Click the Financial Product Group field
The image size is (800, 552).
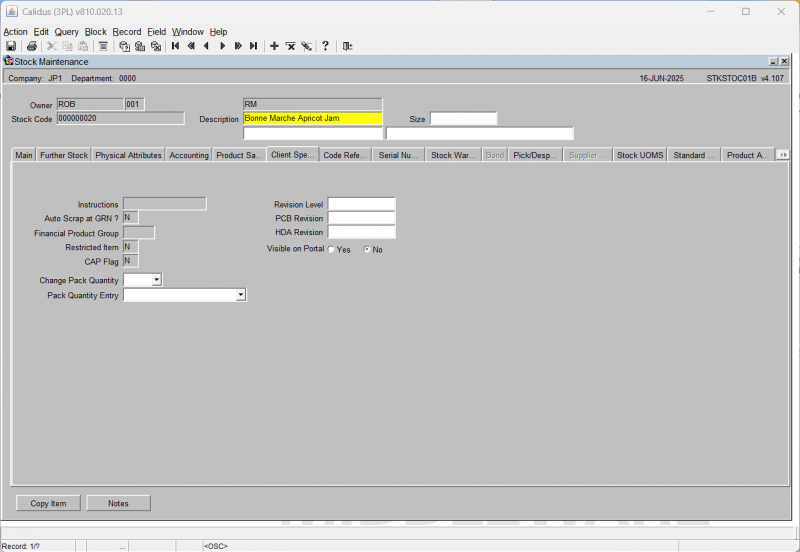click(139, 233)
